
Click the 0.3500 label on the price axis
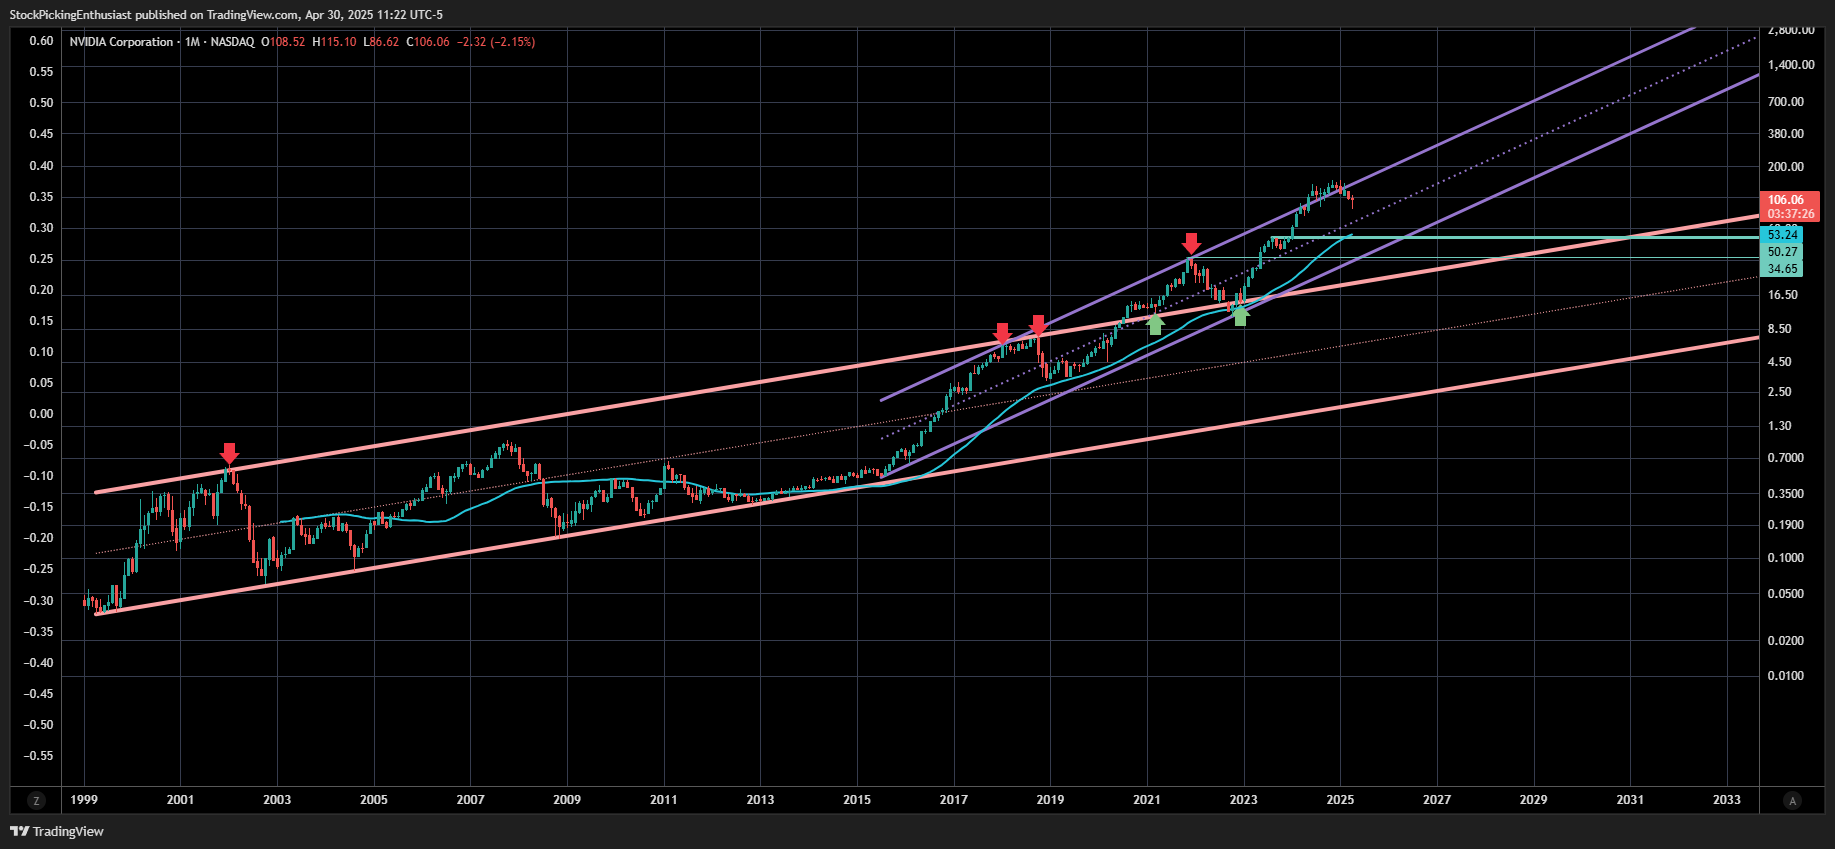pos(1786,494)
